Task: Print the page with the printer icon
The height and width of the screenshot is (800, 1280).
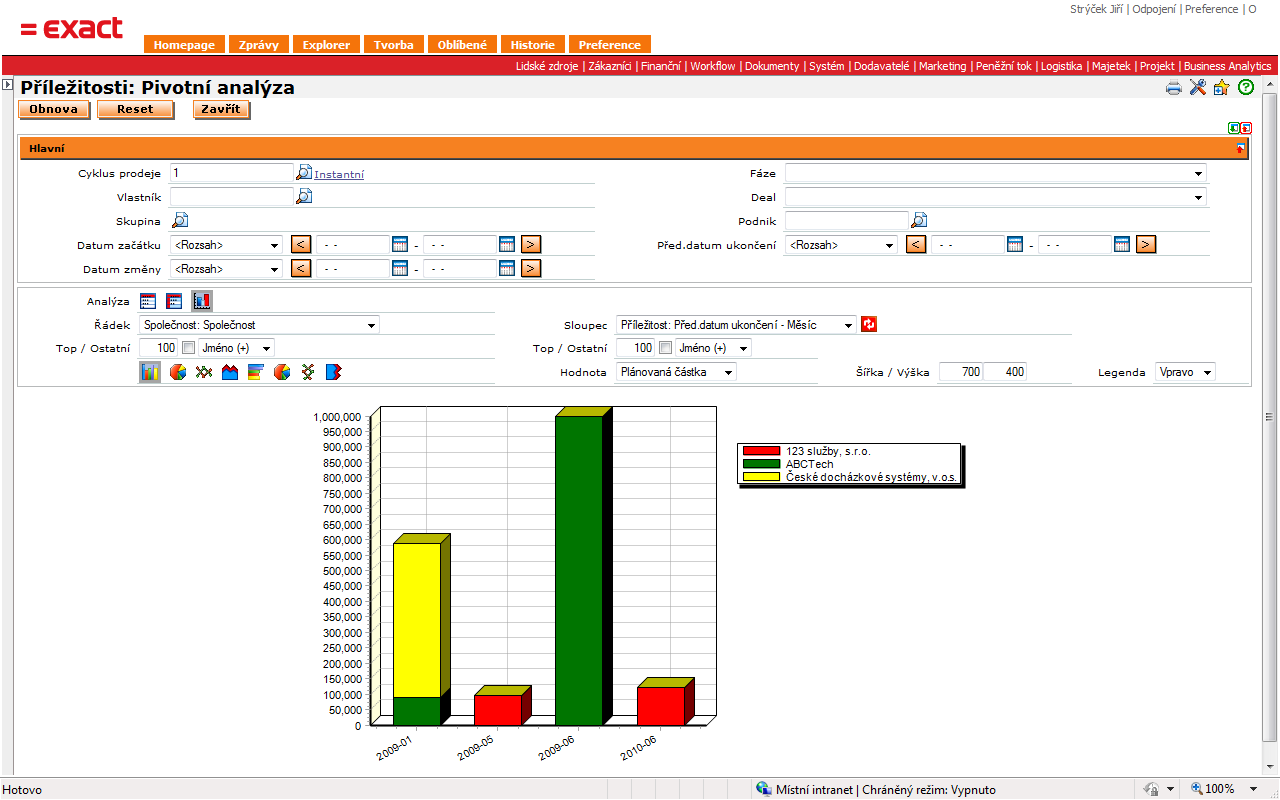Action: (1174, 88)
